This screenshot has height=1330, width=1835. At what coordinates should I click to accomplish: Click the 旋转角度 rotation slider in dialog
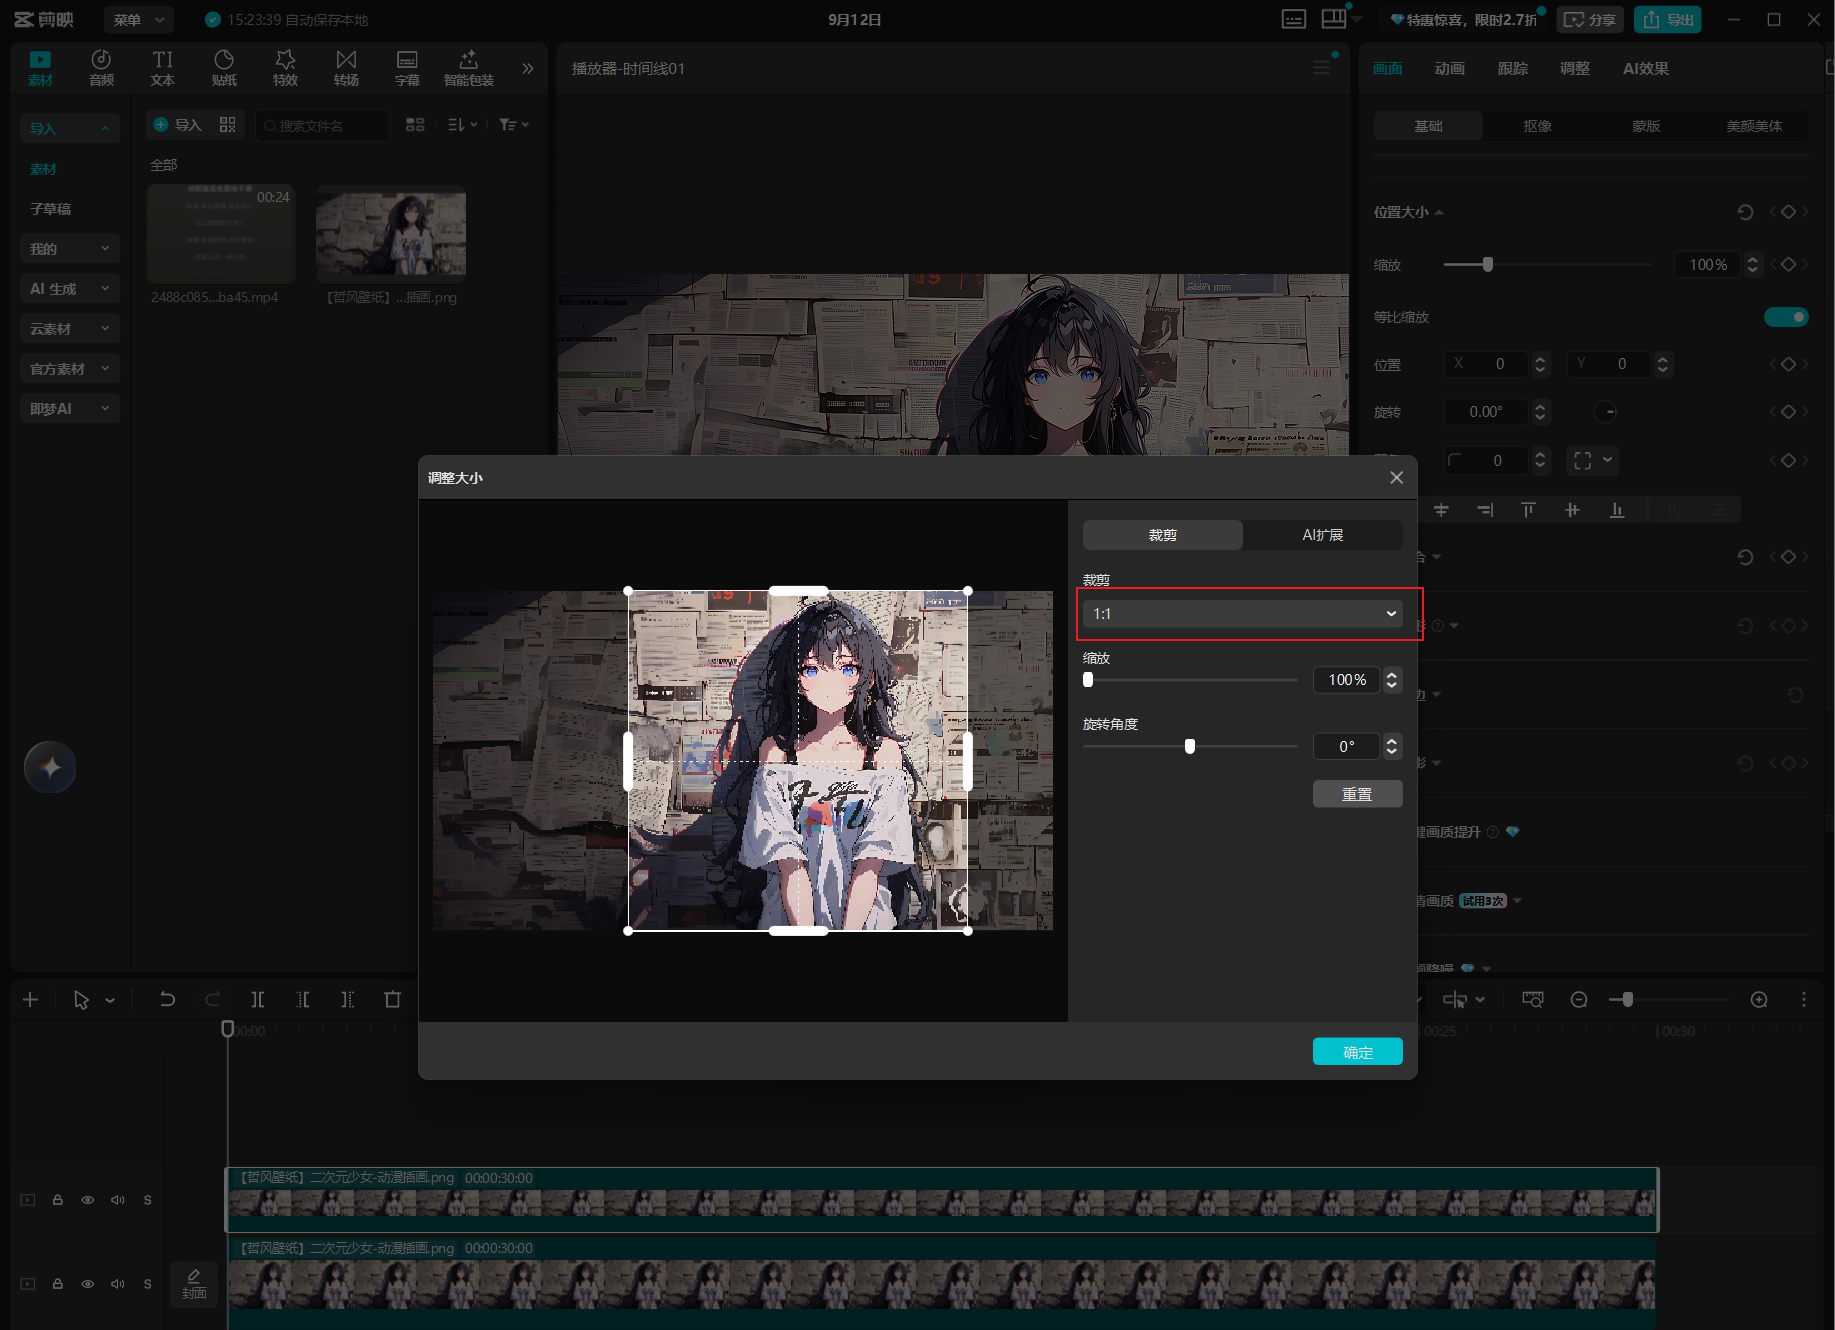click(x=1190, y=746)
